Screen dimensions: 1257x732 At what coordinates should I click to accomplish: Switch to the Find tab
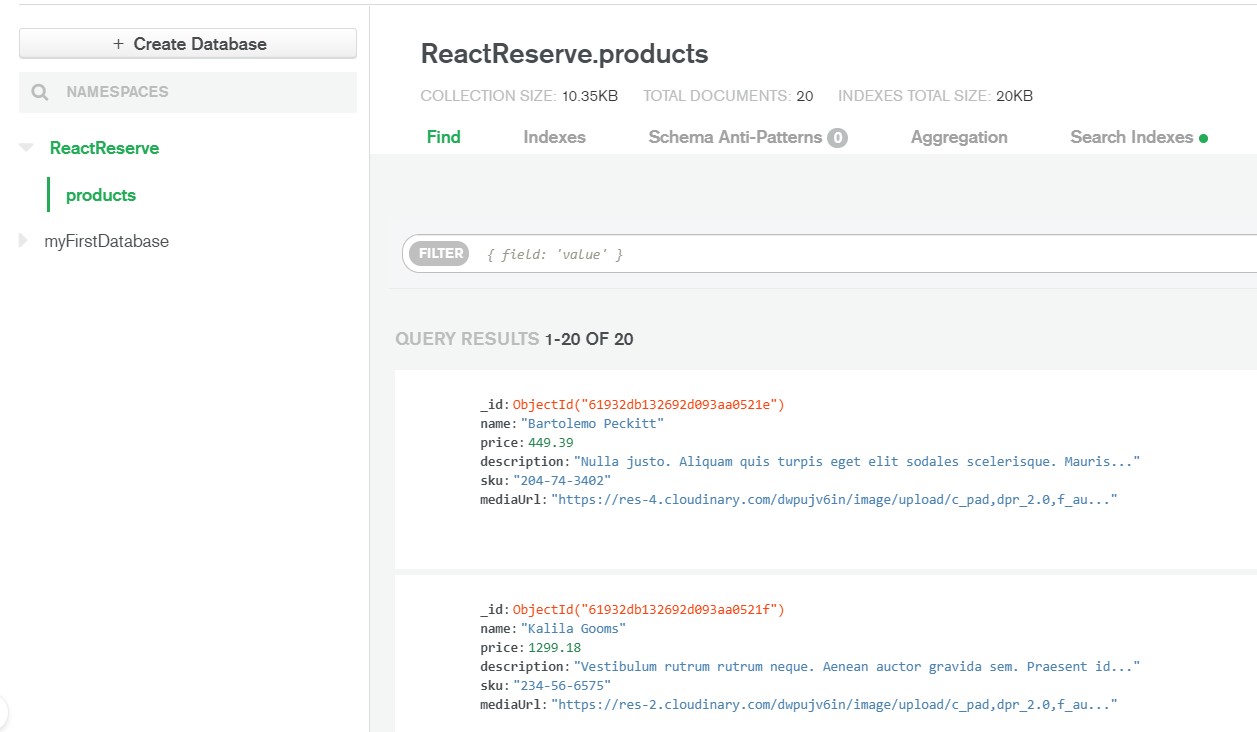[444, 137]
